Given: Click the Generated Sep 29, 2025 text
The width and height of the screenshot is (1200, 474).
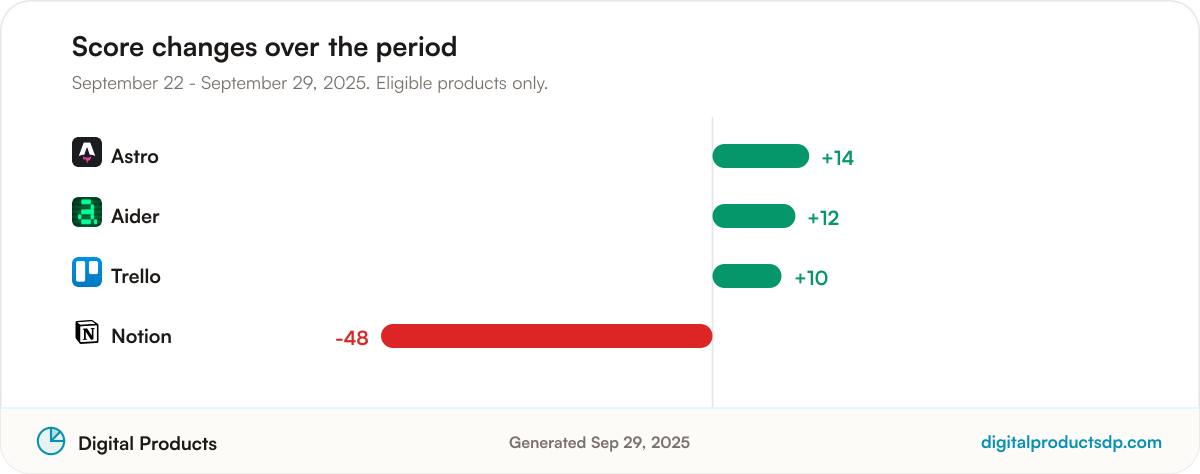Looking at the screenshot, I should (599, 442).
